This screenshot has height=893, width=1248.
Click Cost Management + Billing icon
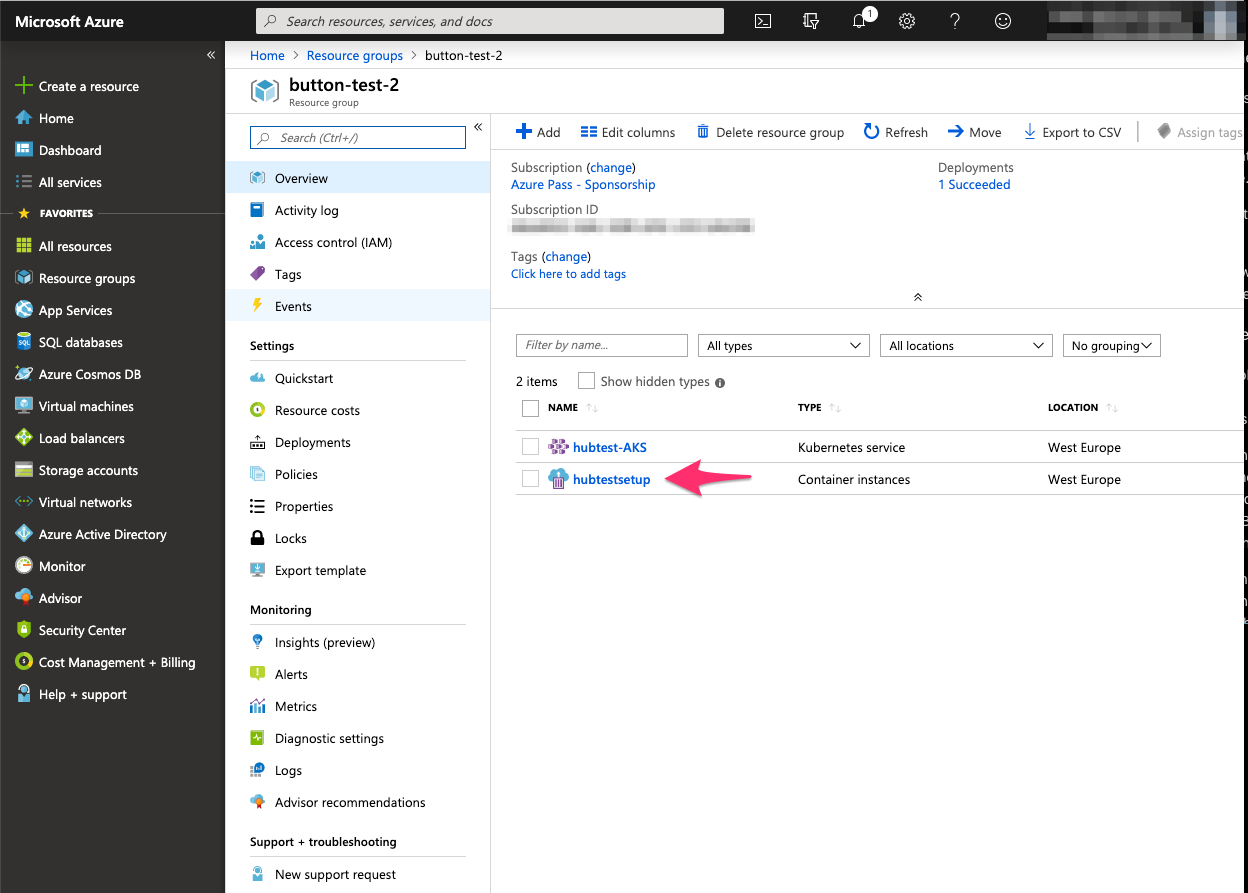[x=24, y=662]
